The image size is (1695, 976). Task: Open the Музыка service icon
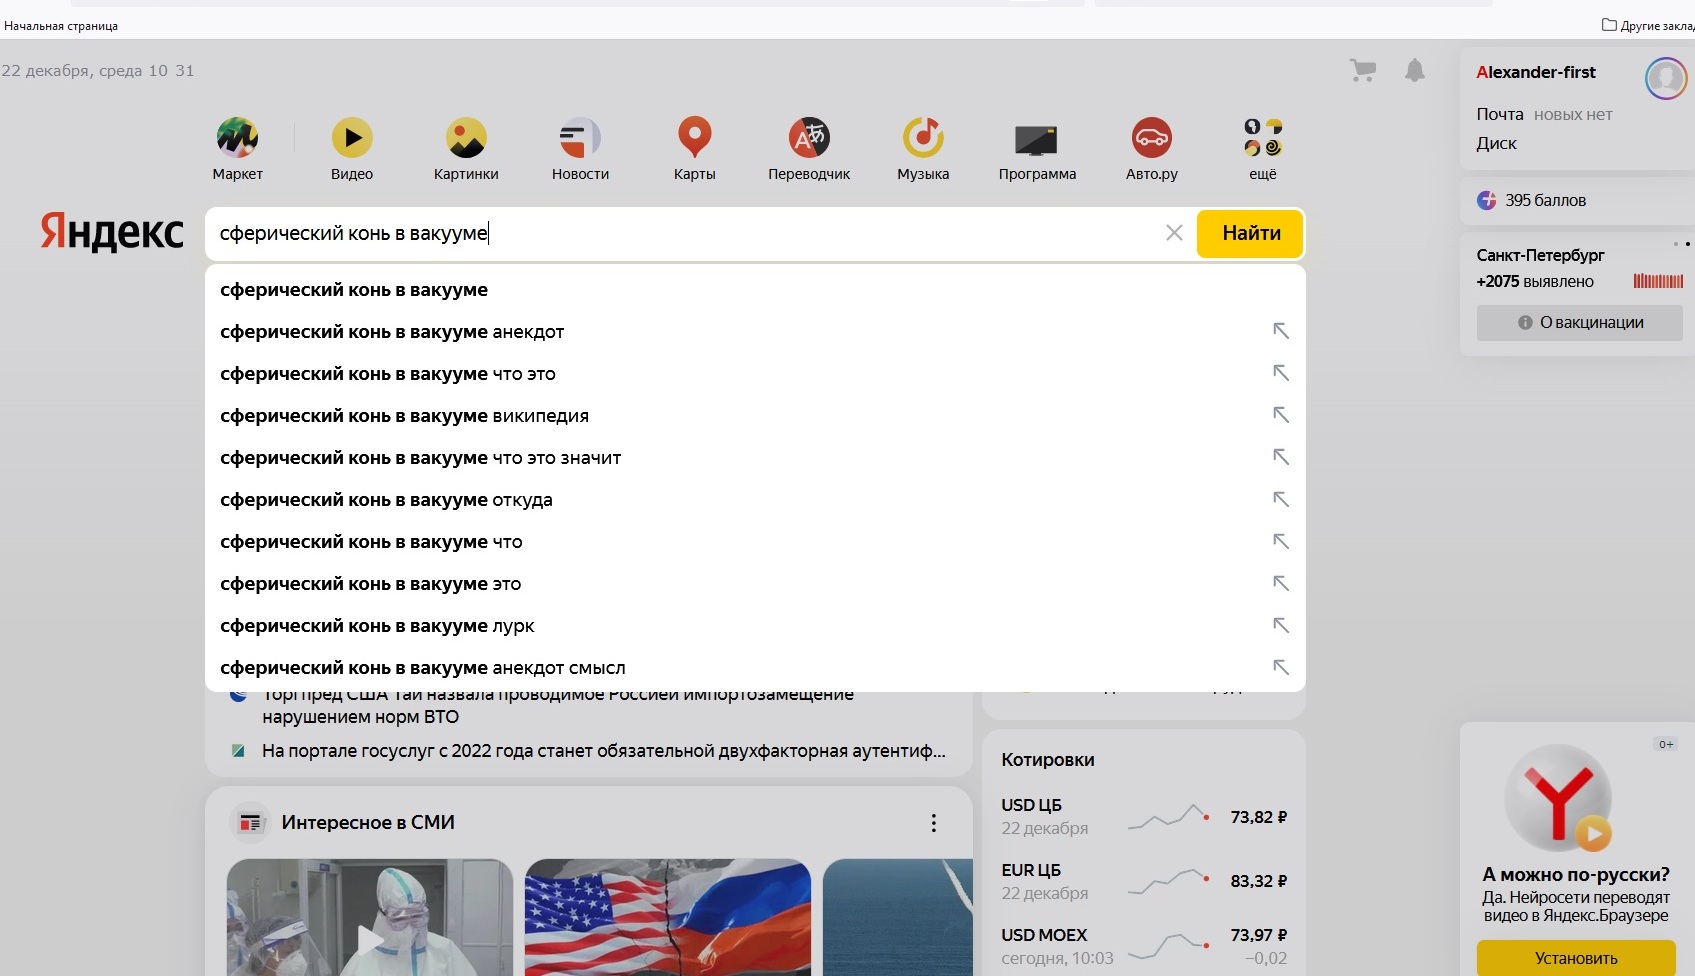pyautogui.click(x=923, y=138)
